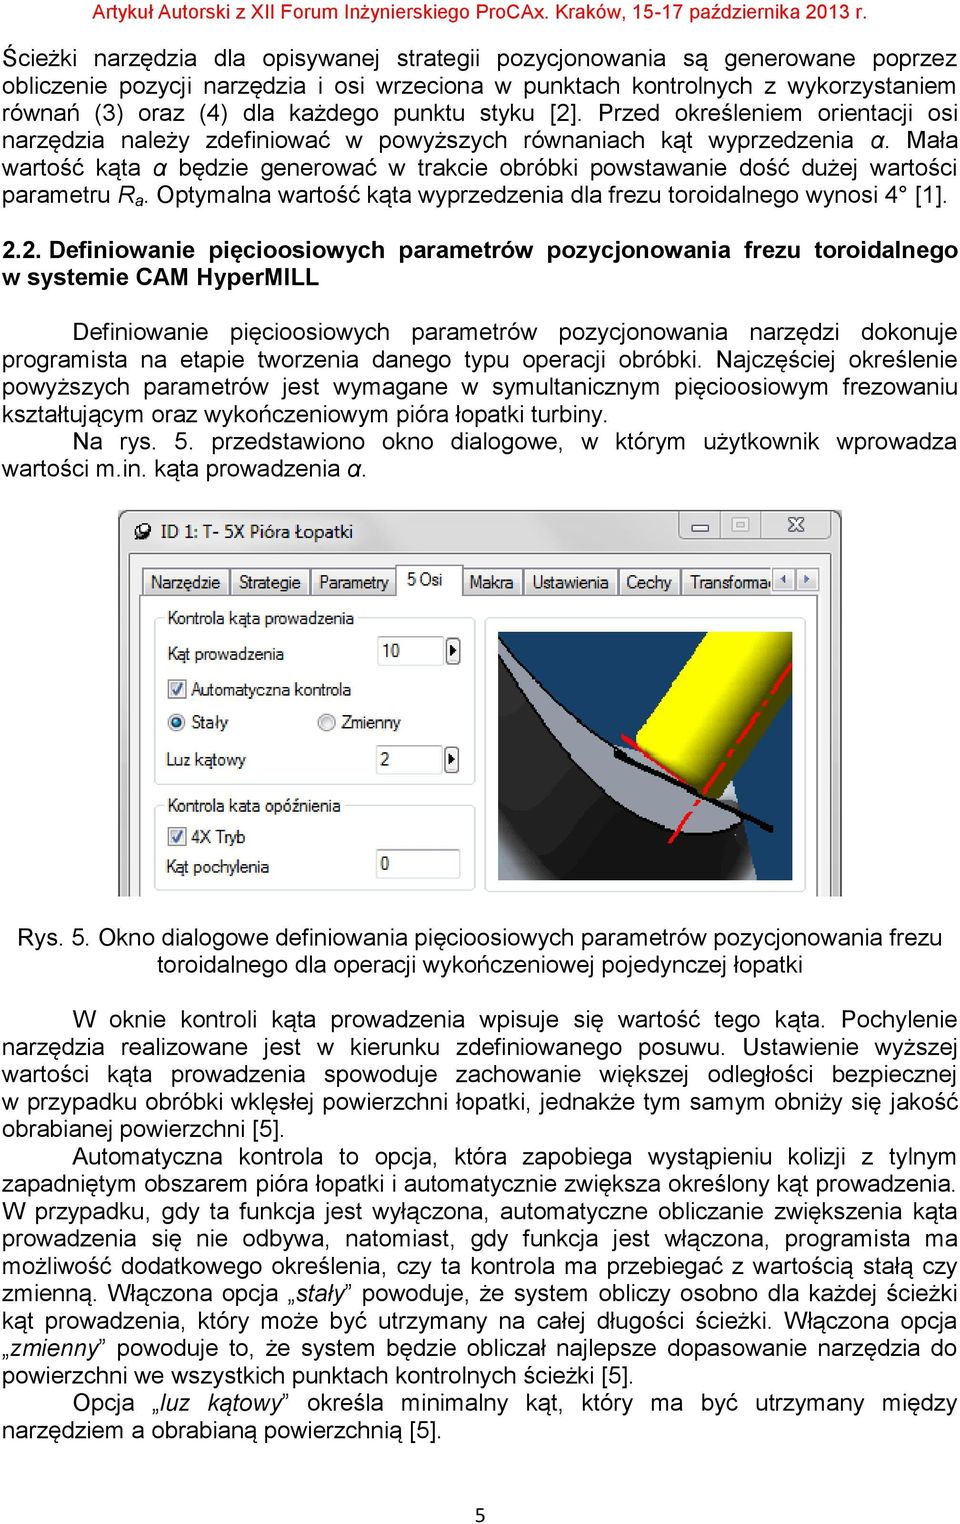Switch to the Strategie tab
Screen dimensions: 960x1524
point(269,582)
